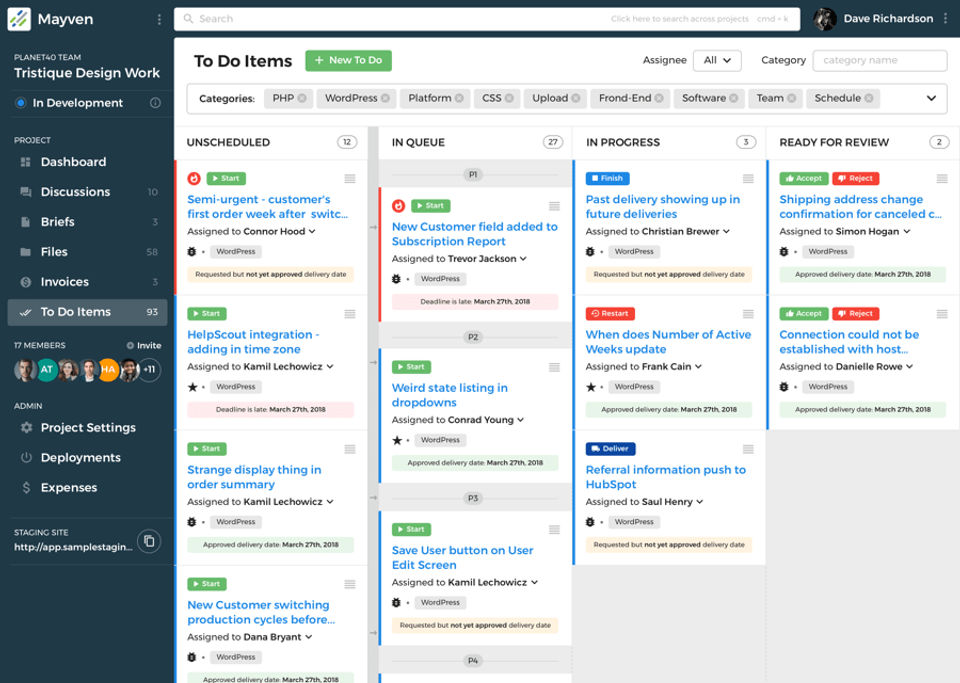The width and height of the screenshot is (960, 683).
Task: Show the +11 additional members
Action: click(149, 370)
